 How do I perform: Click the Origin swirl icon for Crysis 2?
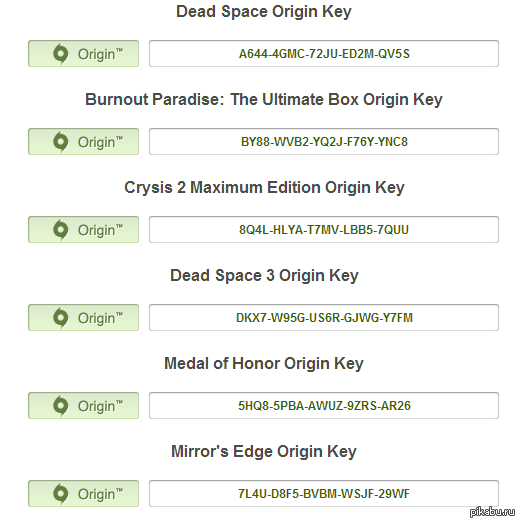[61, 230]
